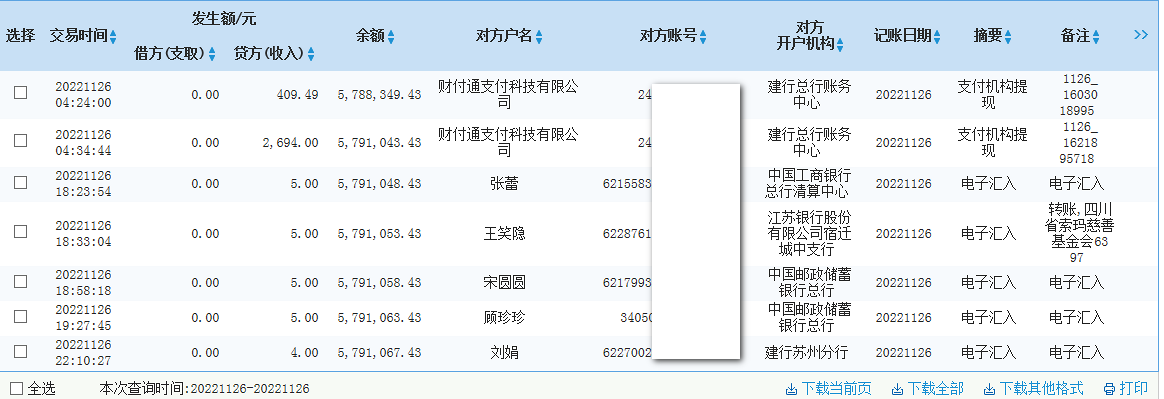Click balance 5,791,067.43 cell

pyautogui.click(x=379, y=353)
